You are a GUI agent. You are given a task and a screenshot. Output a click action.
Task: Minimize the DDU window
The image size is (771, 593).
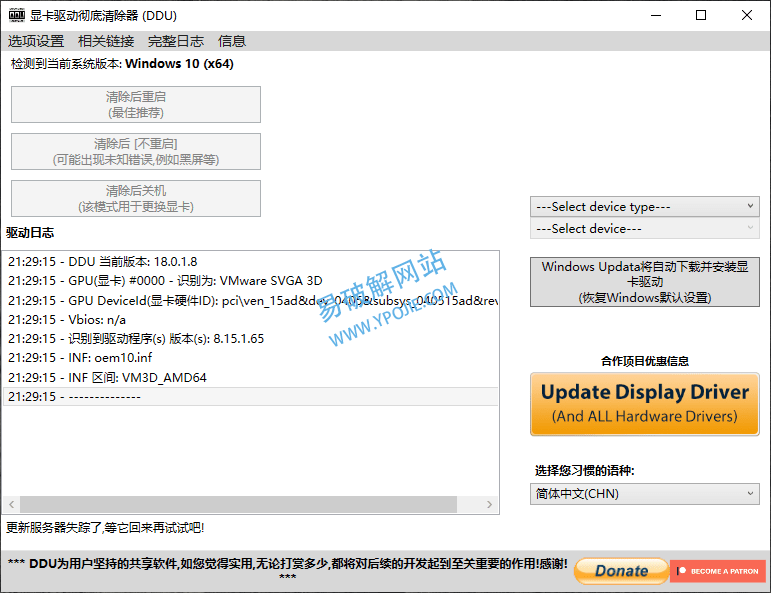point(656,15)
